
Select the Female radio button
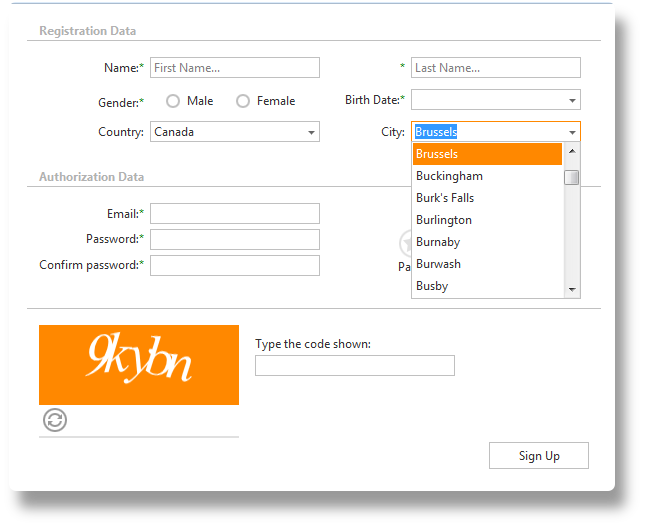pyautogui.click(x=243, y=101)
